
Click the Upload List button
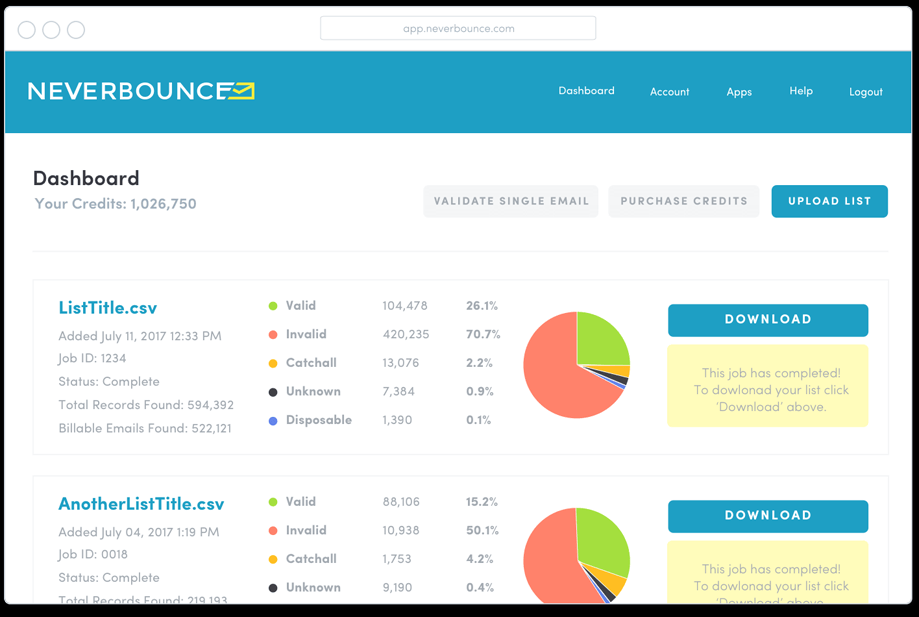(x=829, y=201)
